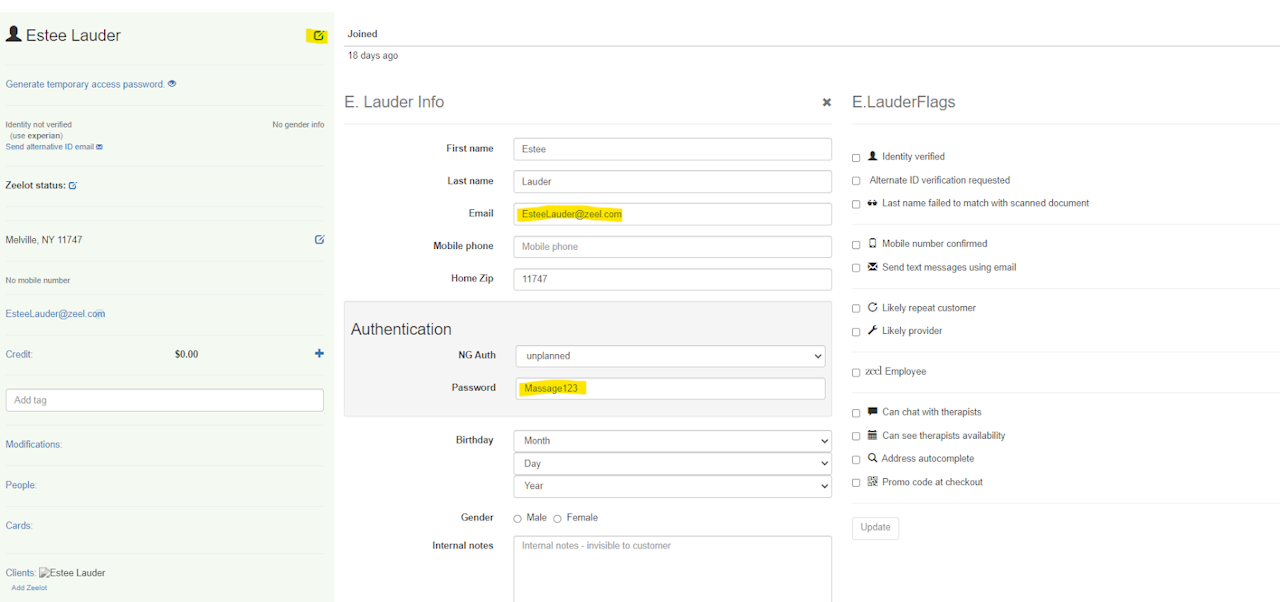Click the $0.00 credit value

(186, 354)
